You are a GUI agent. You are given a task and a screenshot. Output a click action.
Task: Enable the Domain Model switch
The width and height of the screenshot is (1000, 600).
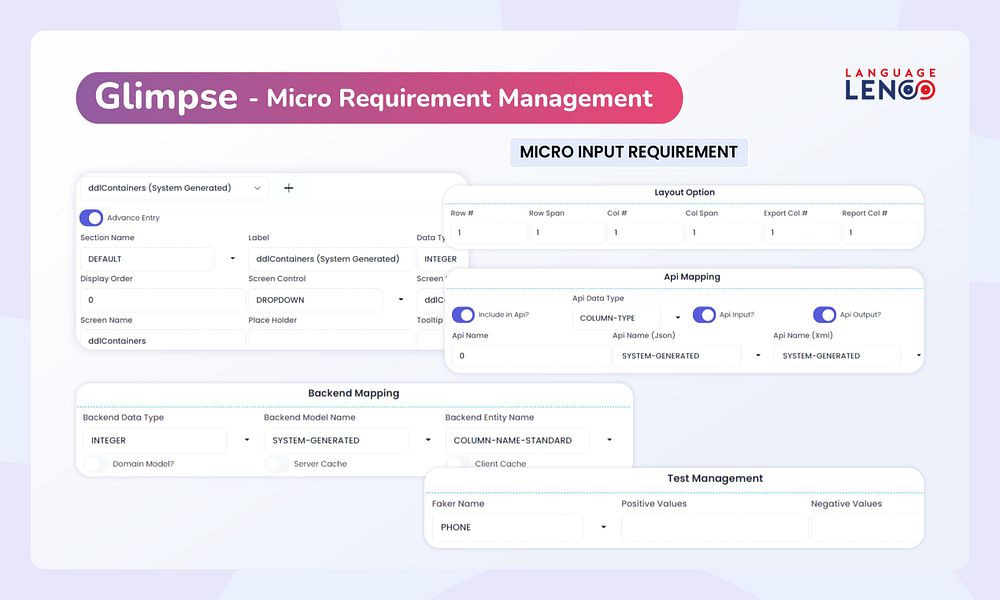[95, 464]
